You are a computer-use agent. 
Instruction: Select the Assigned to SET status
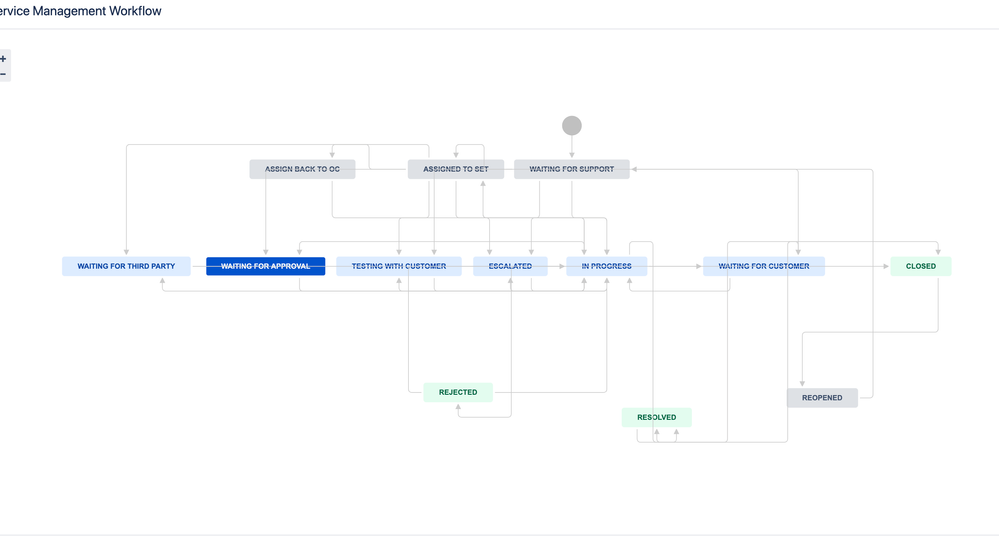(x=456, y=169)
